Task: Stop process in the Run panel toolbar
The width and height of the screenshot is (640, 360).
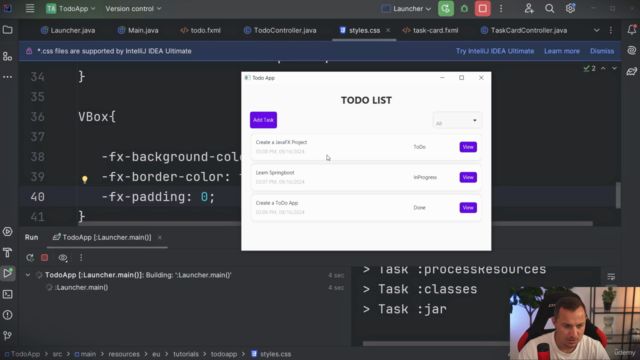Action: 44,258
